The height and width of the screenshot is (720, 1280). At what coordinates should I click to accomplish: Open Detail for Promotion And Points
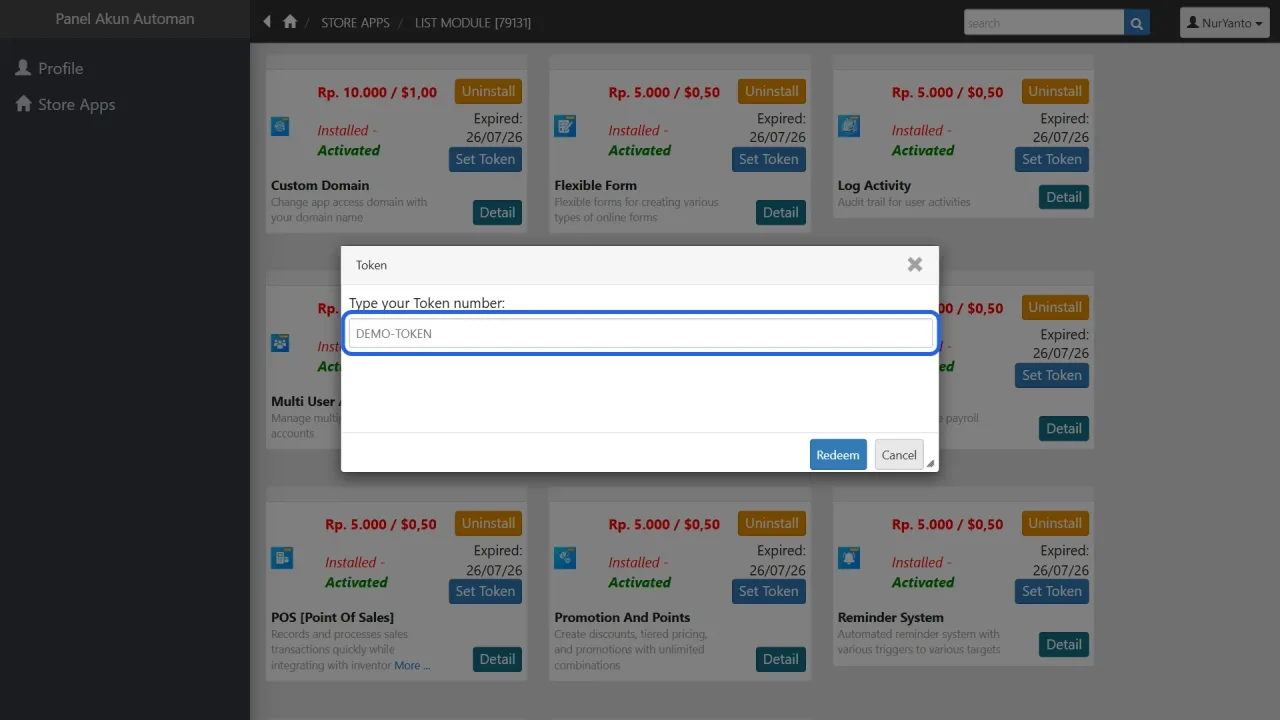[x=781, y=659]
